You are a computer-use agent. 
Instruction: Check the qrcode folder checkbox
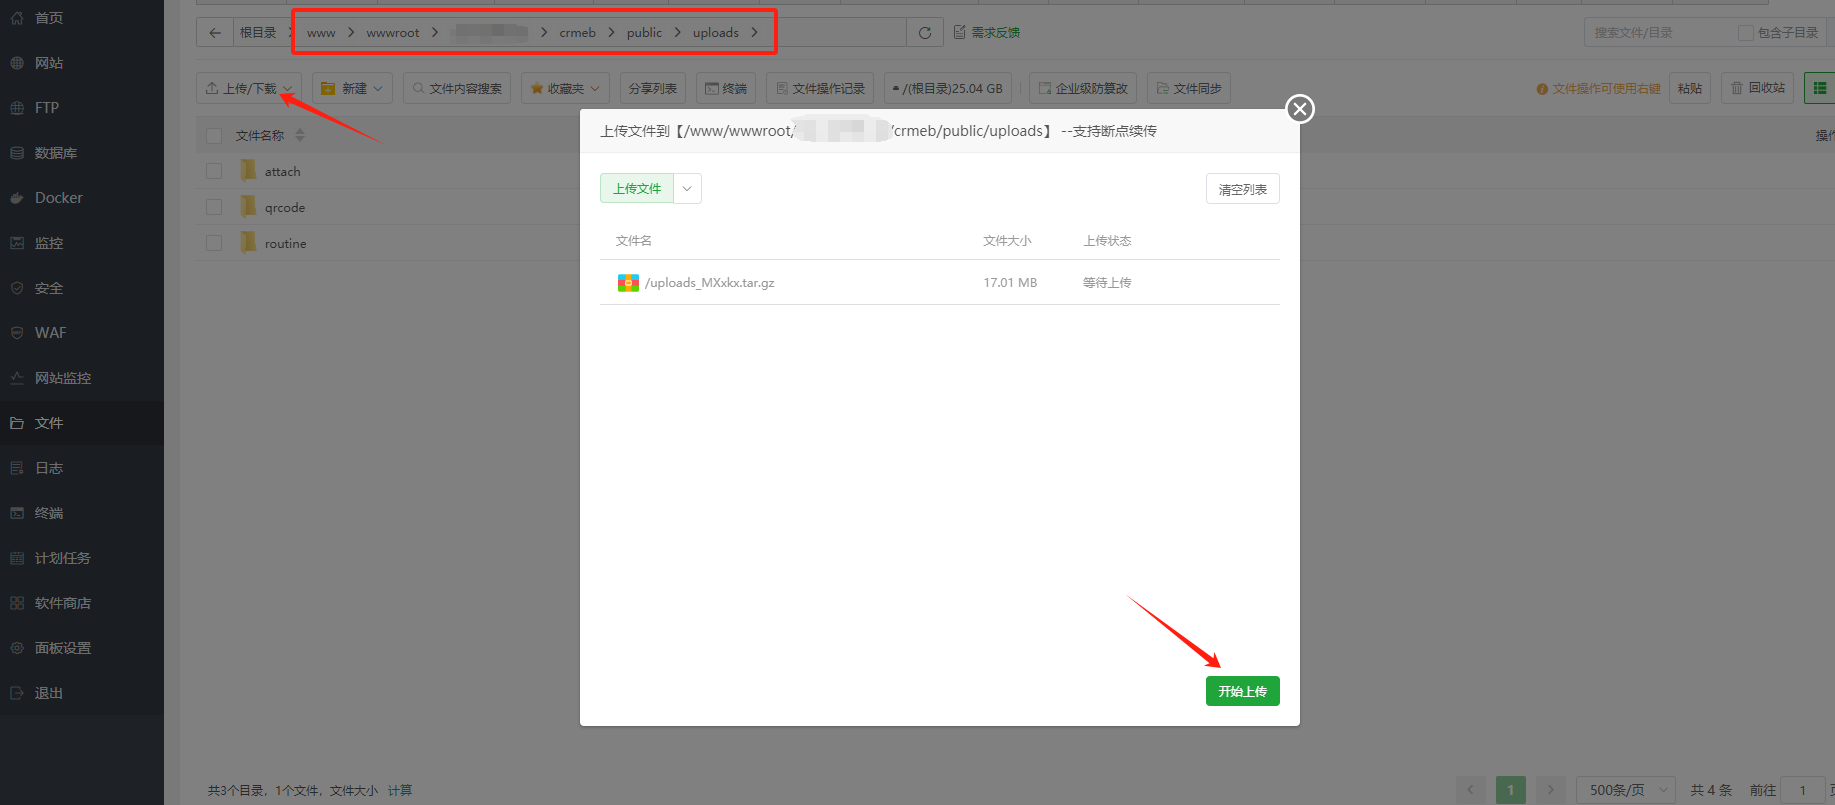(214, 207)
